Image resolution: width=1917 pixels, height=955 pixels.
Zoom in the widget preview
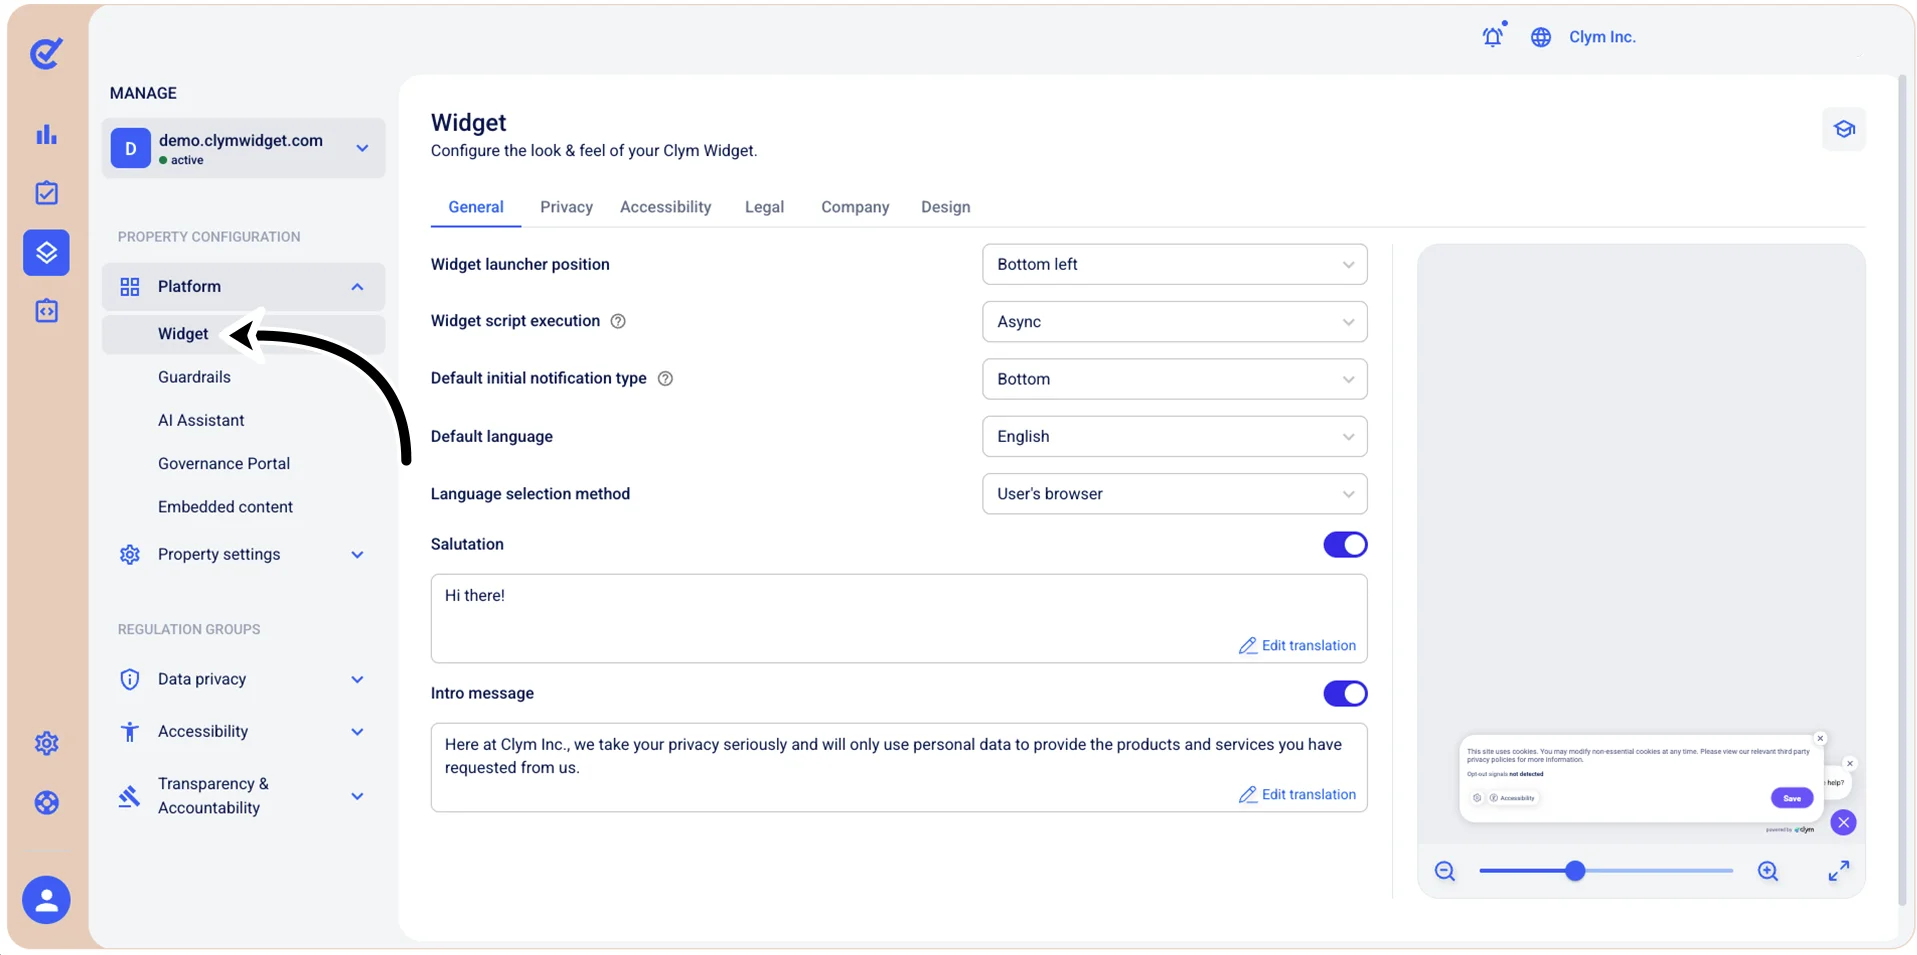1768,871
